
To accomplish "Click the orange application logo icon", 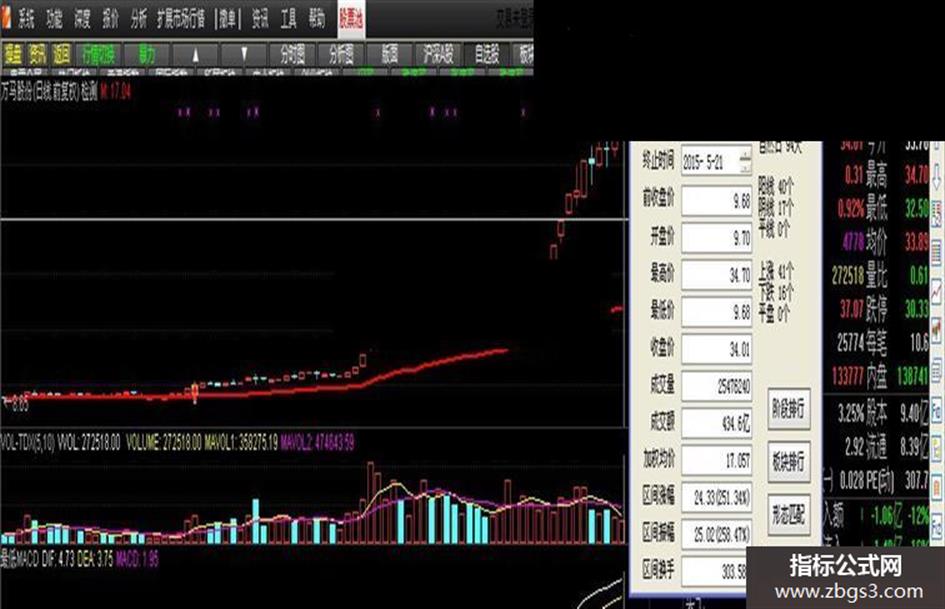I will point(6,17).
